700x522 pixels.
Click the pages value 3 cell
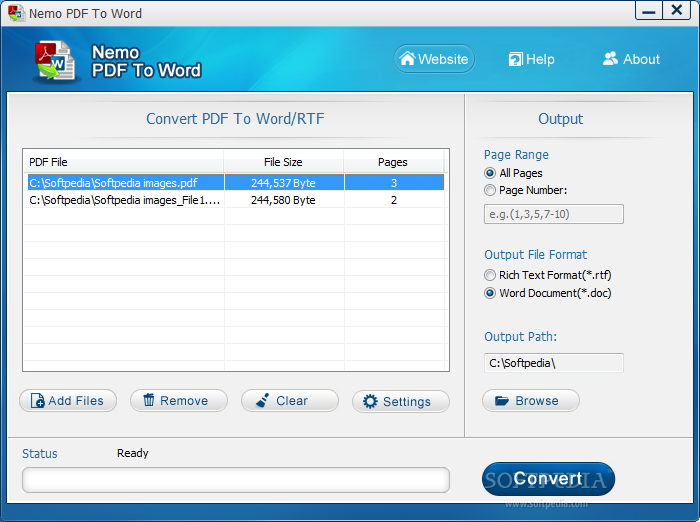(394, 183)
